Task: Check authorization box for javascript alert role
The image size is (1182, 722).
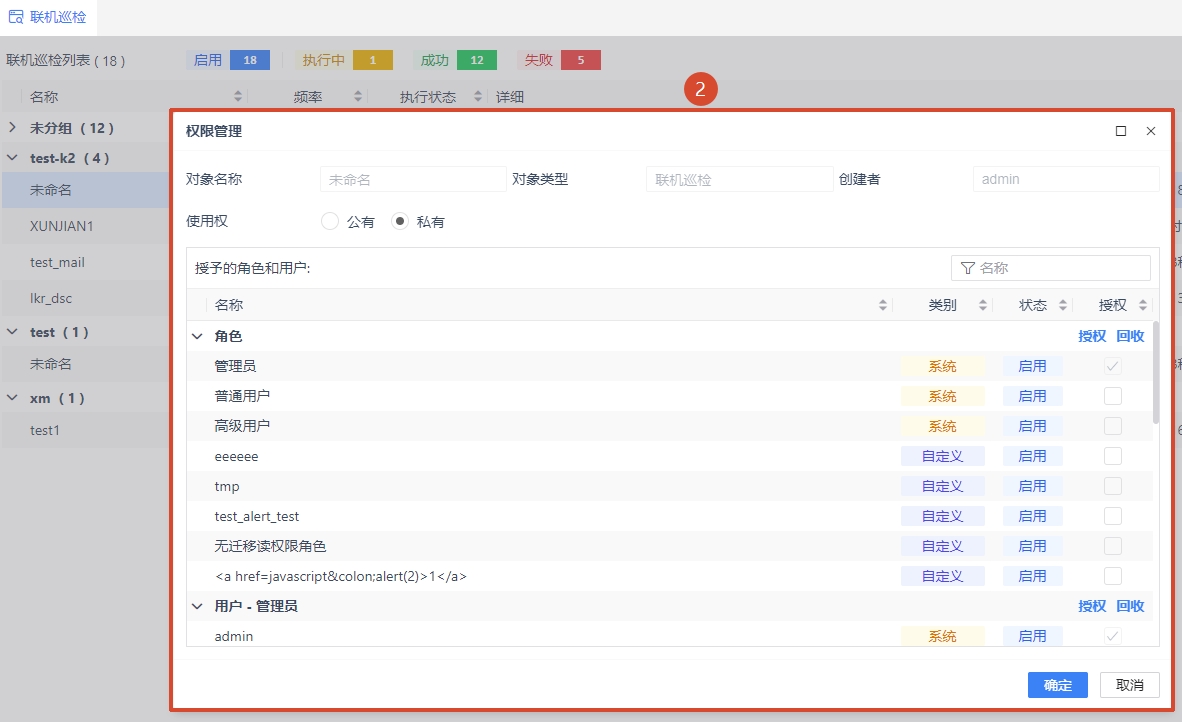Action: [x=1113, y=576]
